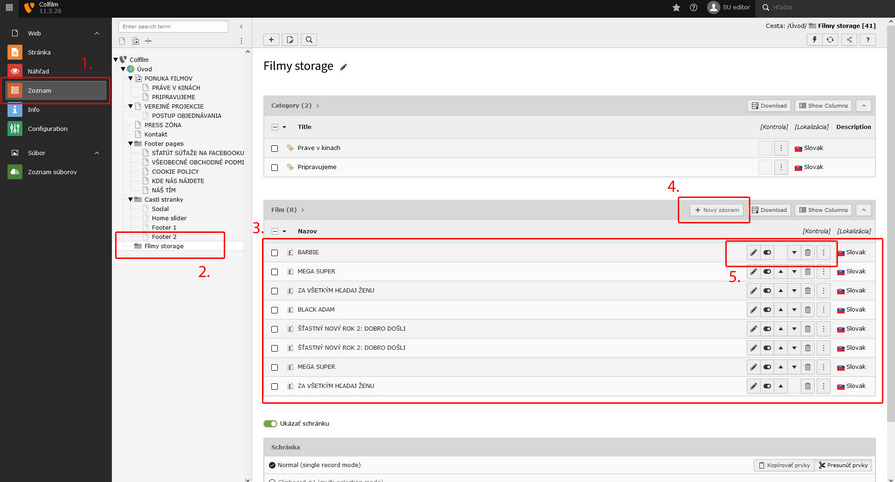The width and height of the screenshot is (895, 482).
Task: Edit the BARBIE record pencil icon
Action: 753,252
